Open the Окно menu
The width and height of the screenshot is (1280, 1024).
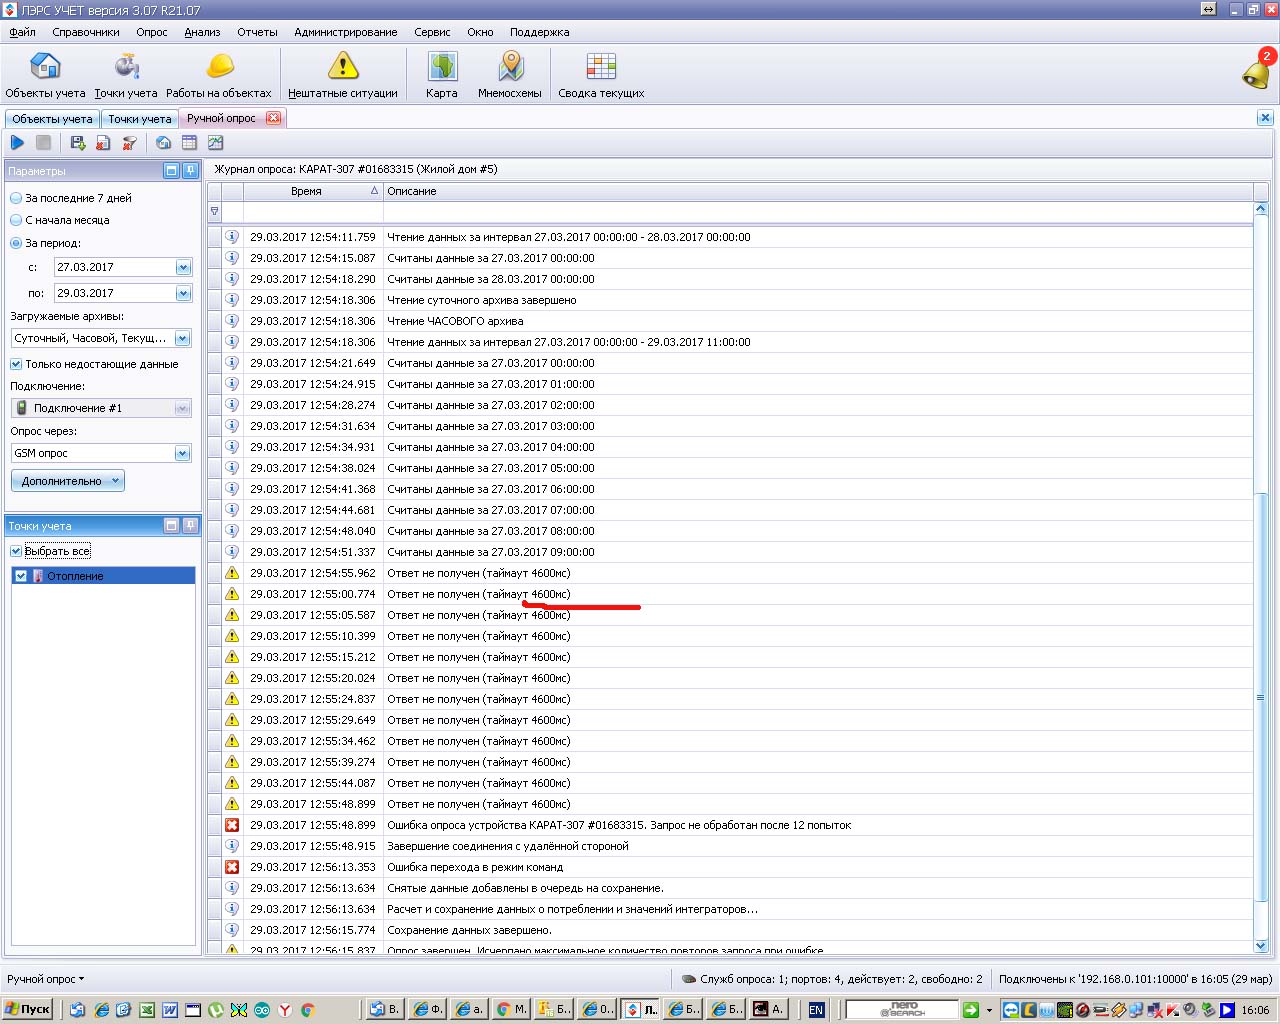coord(480,32)
